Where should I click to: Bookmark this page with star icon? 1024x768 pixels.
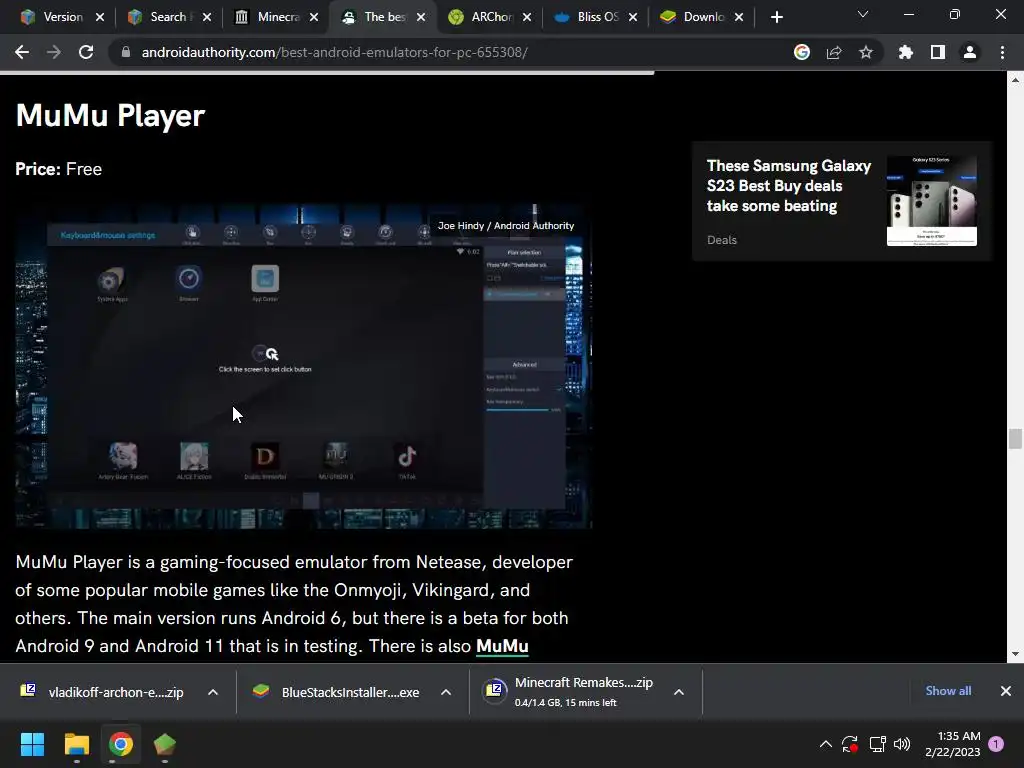point(865,52)
